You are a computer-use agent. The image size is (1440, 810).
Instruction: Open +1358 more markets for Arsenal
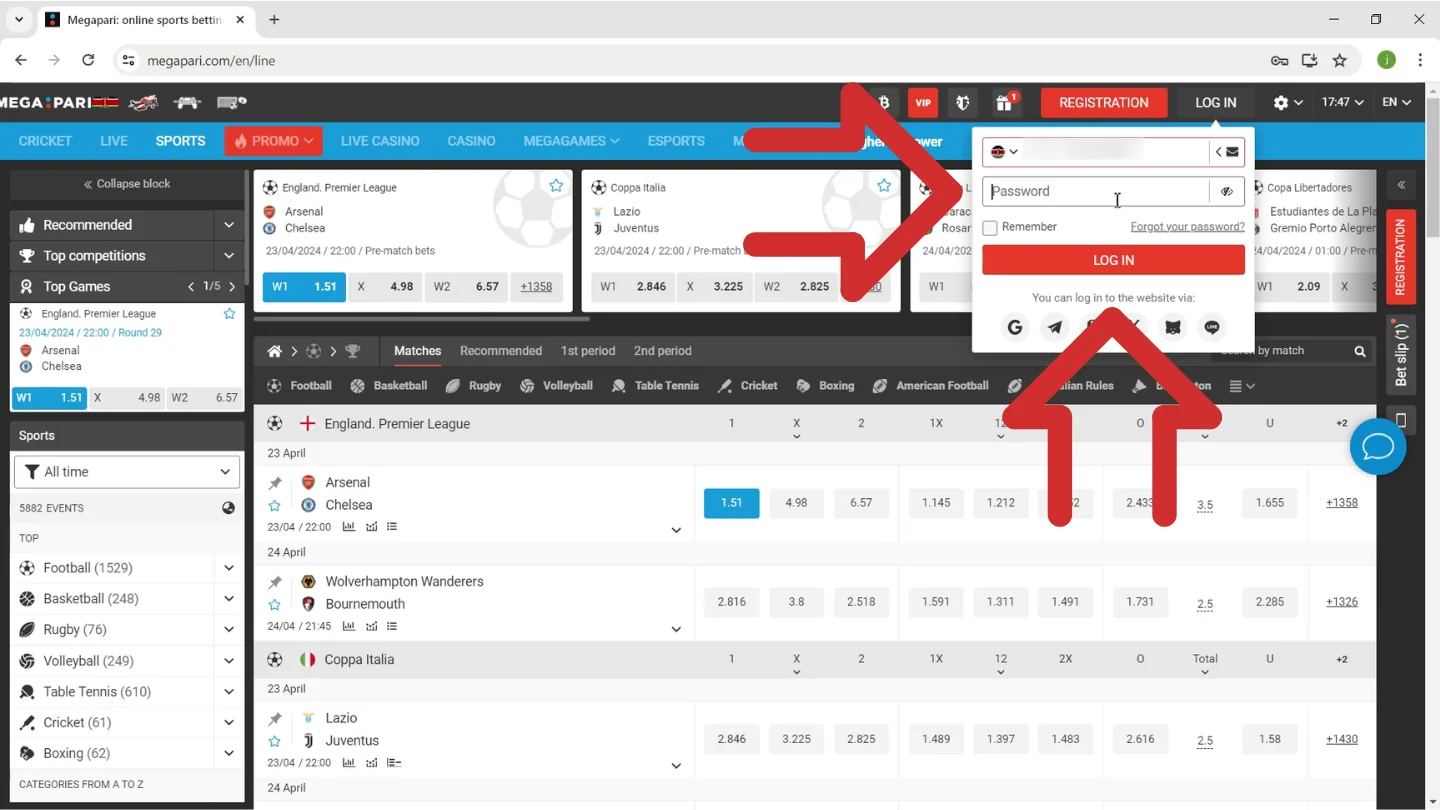click(1342, 503)
